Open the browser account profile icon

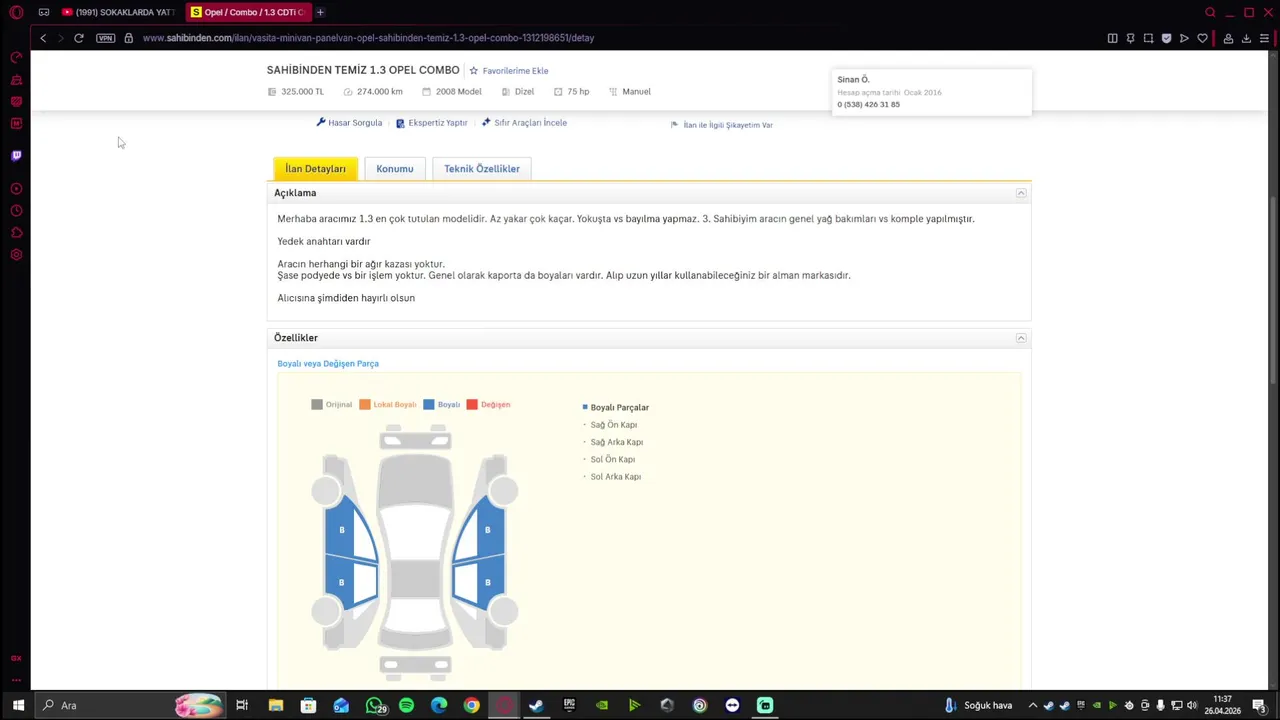[x=1228, y=38]
